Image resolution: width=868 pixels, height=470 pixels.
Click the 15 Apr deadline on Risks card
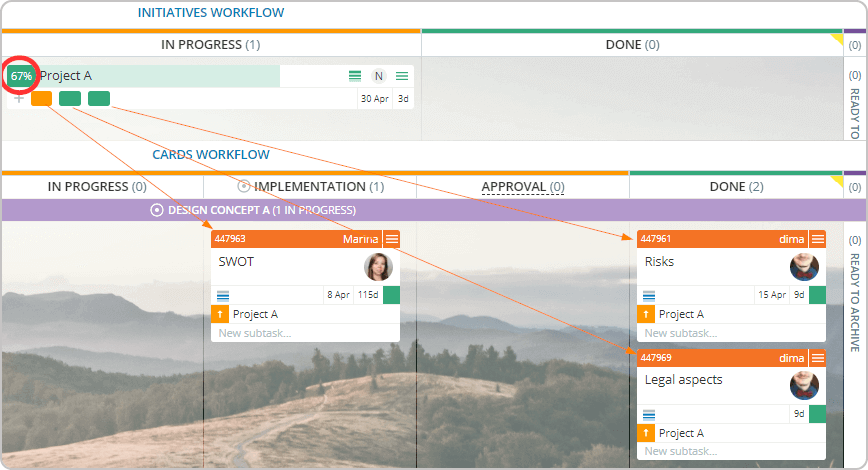(x=772, y=295)
